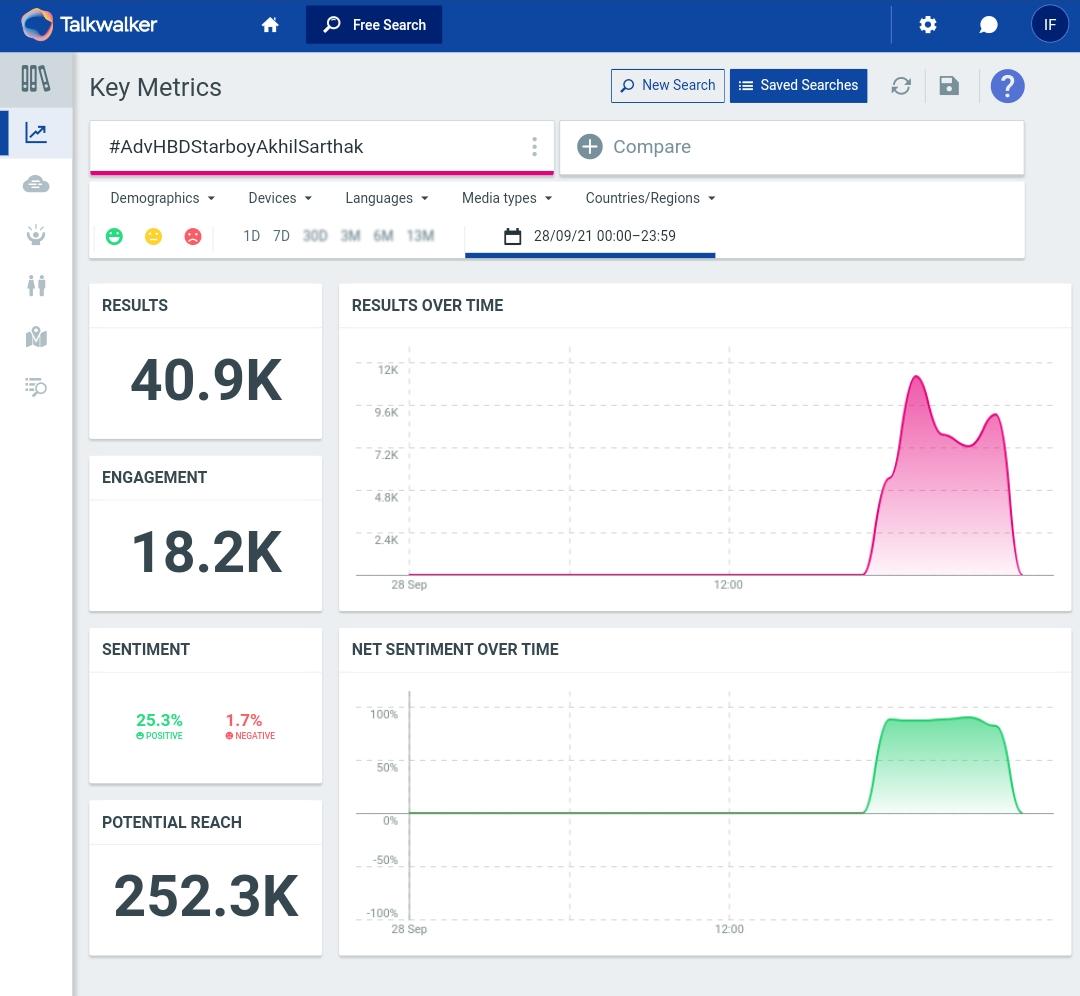
Task: Click the Key Metrics heading
Action: click(156, 87)
